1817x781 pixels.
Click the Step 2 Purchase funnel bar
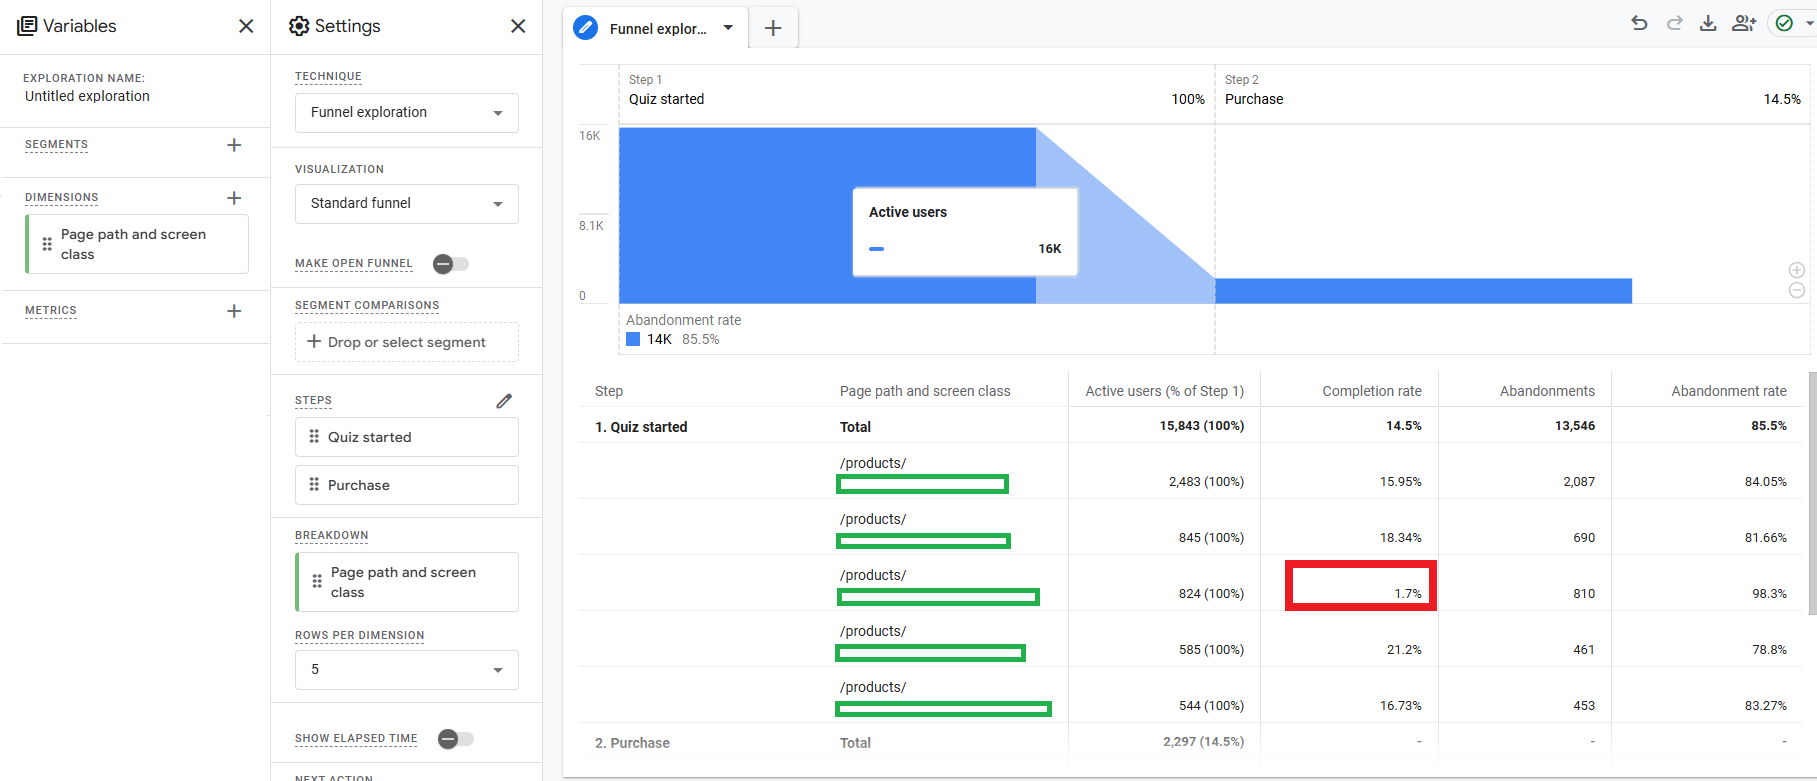pos(1423,291)
